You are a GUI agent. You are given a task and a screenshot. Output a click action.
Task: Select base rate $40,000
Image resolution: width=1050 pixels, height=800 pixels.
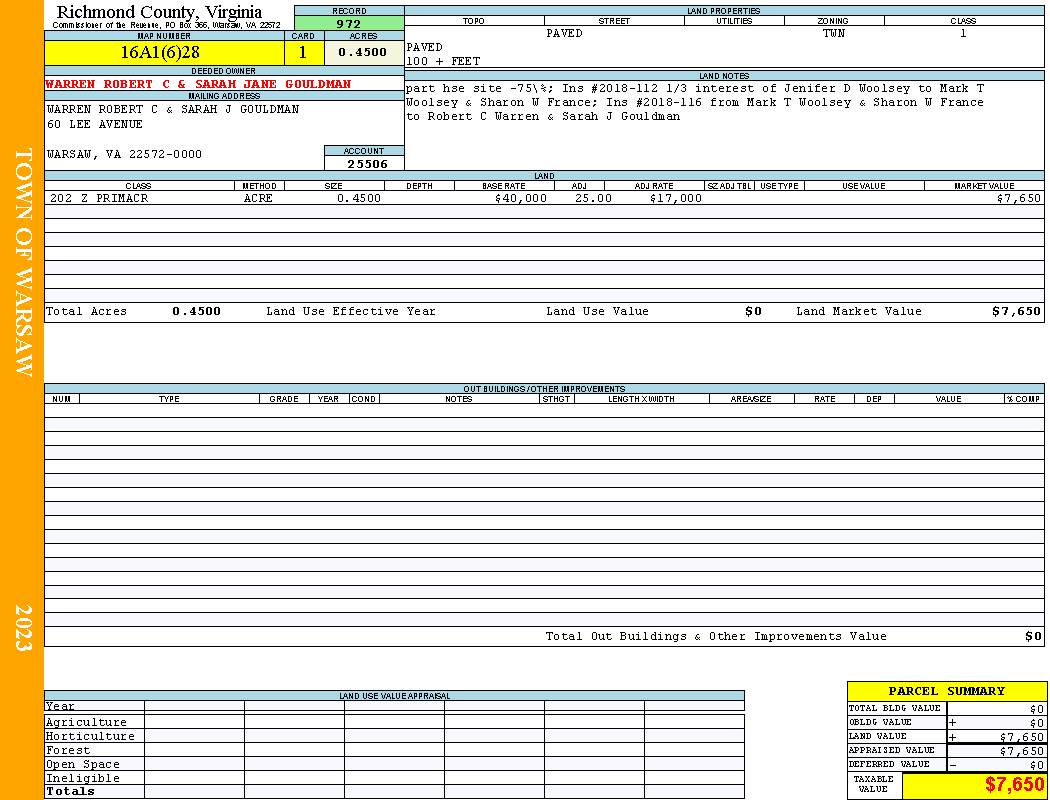click(520, 199)
